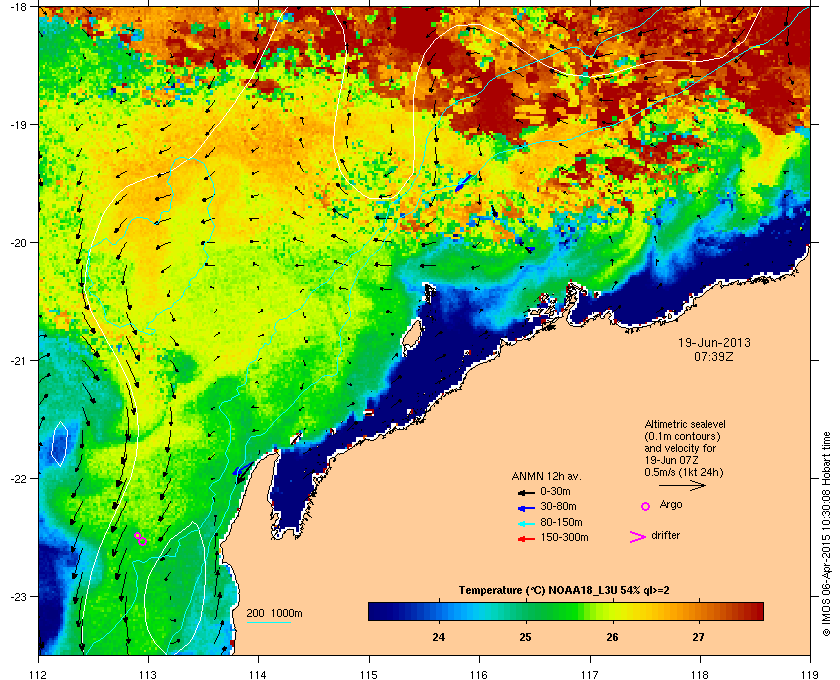Click the green 25°C region of colorbar
840x680 pixels.
[x=526, y=611]
